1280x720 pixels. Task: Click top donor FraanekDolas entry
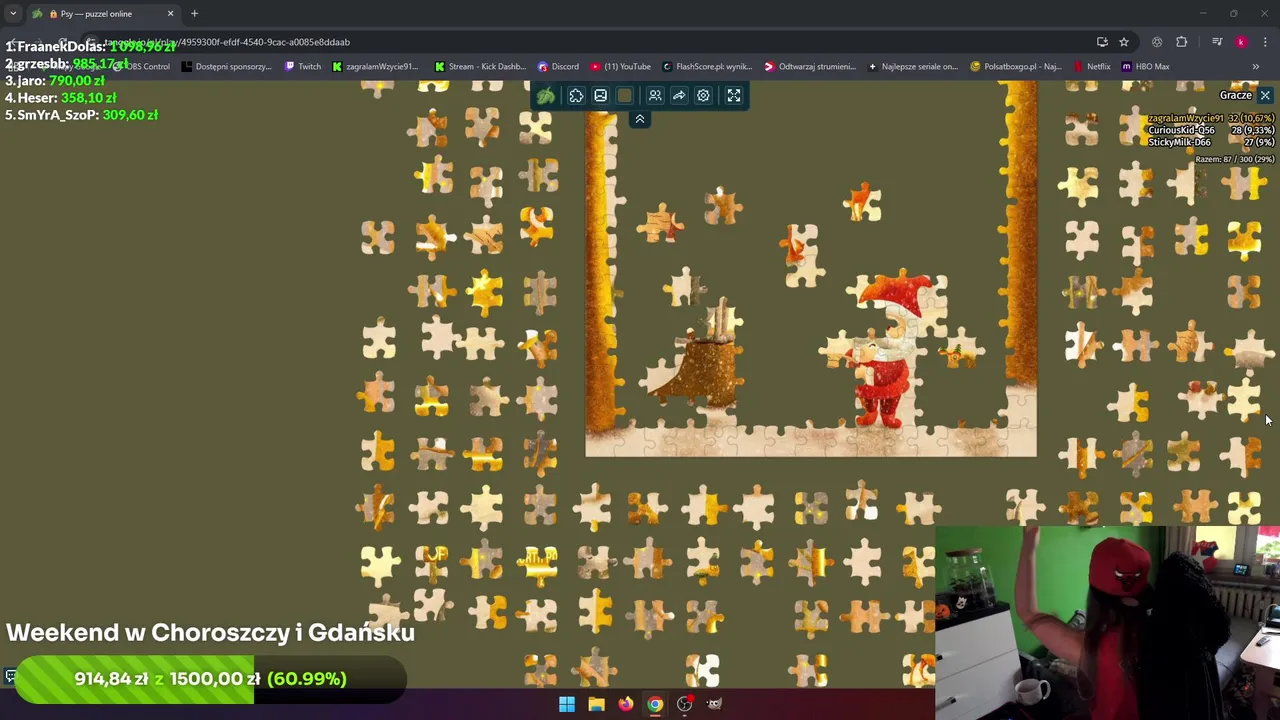90,46
